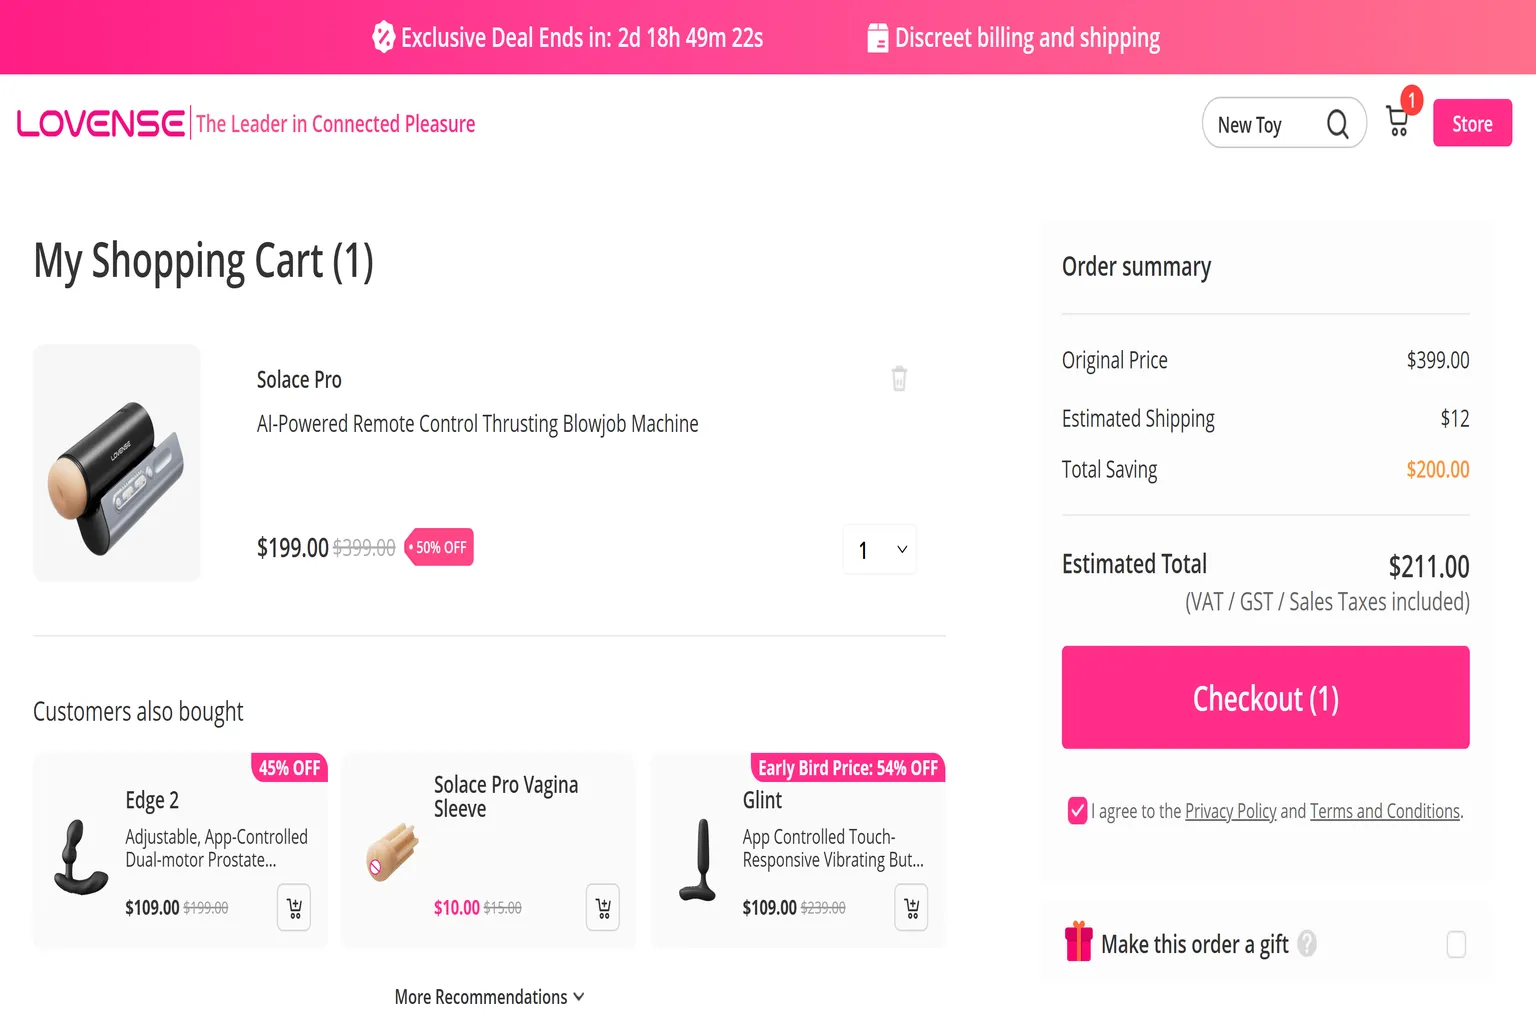This screenshot has height=1024, width=1536.
Task: Click the Solace Pro product title
Action: pos(299,380)
